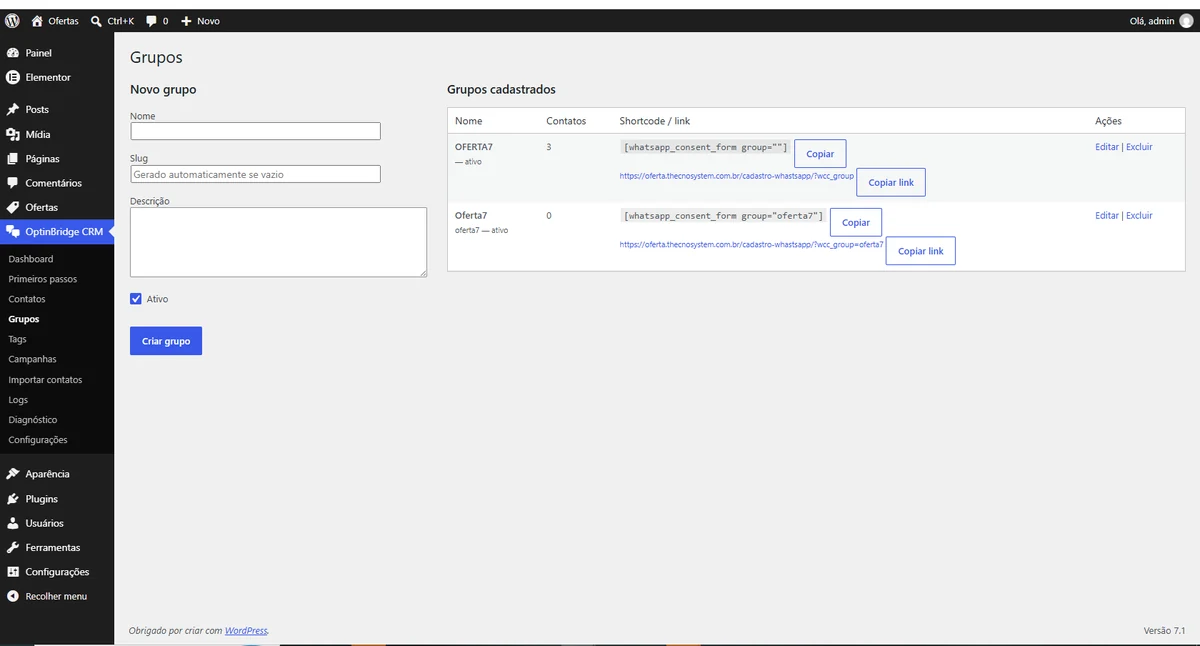1200x646 pixels.
Task: Click the Usuários person icon
Action: point(13,523)
